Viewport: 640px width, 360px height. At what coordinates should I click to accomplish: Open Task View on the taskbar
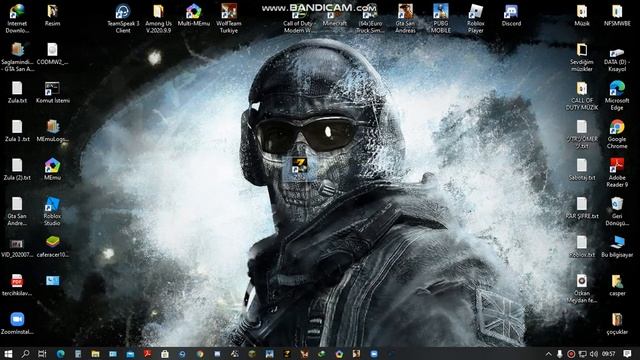(42, 353)
